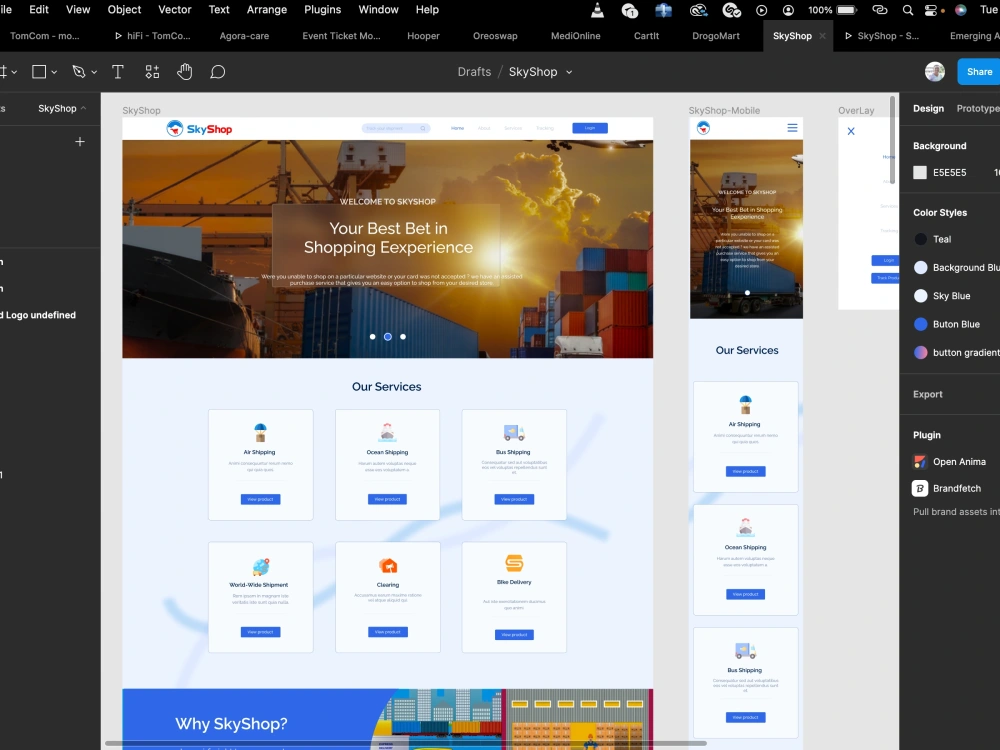Click the Bus Shipping truck icon in desktop frame
Viewport: 1000px width, 750px height.
[x=514, y=433]
